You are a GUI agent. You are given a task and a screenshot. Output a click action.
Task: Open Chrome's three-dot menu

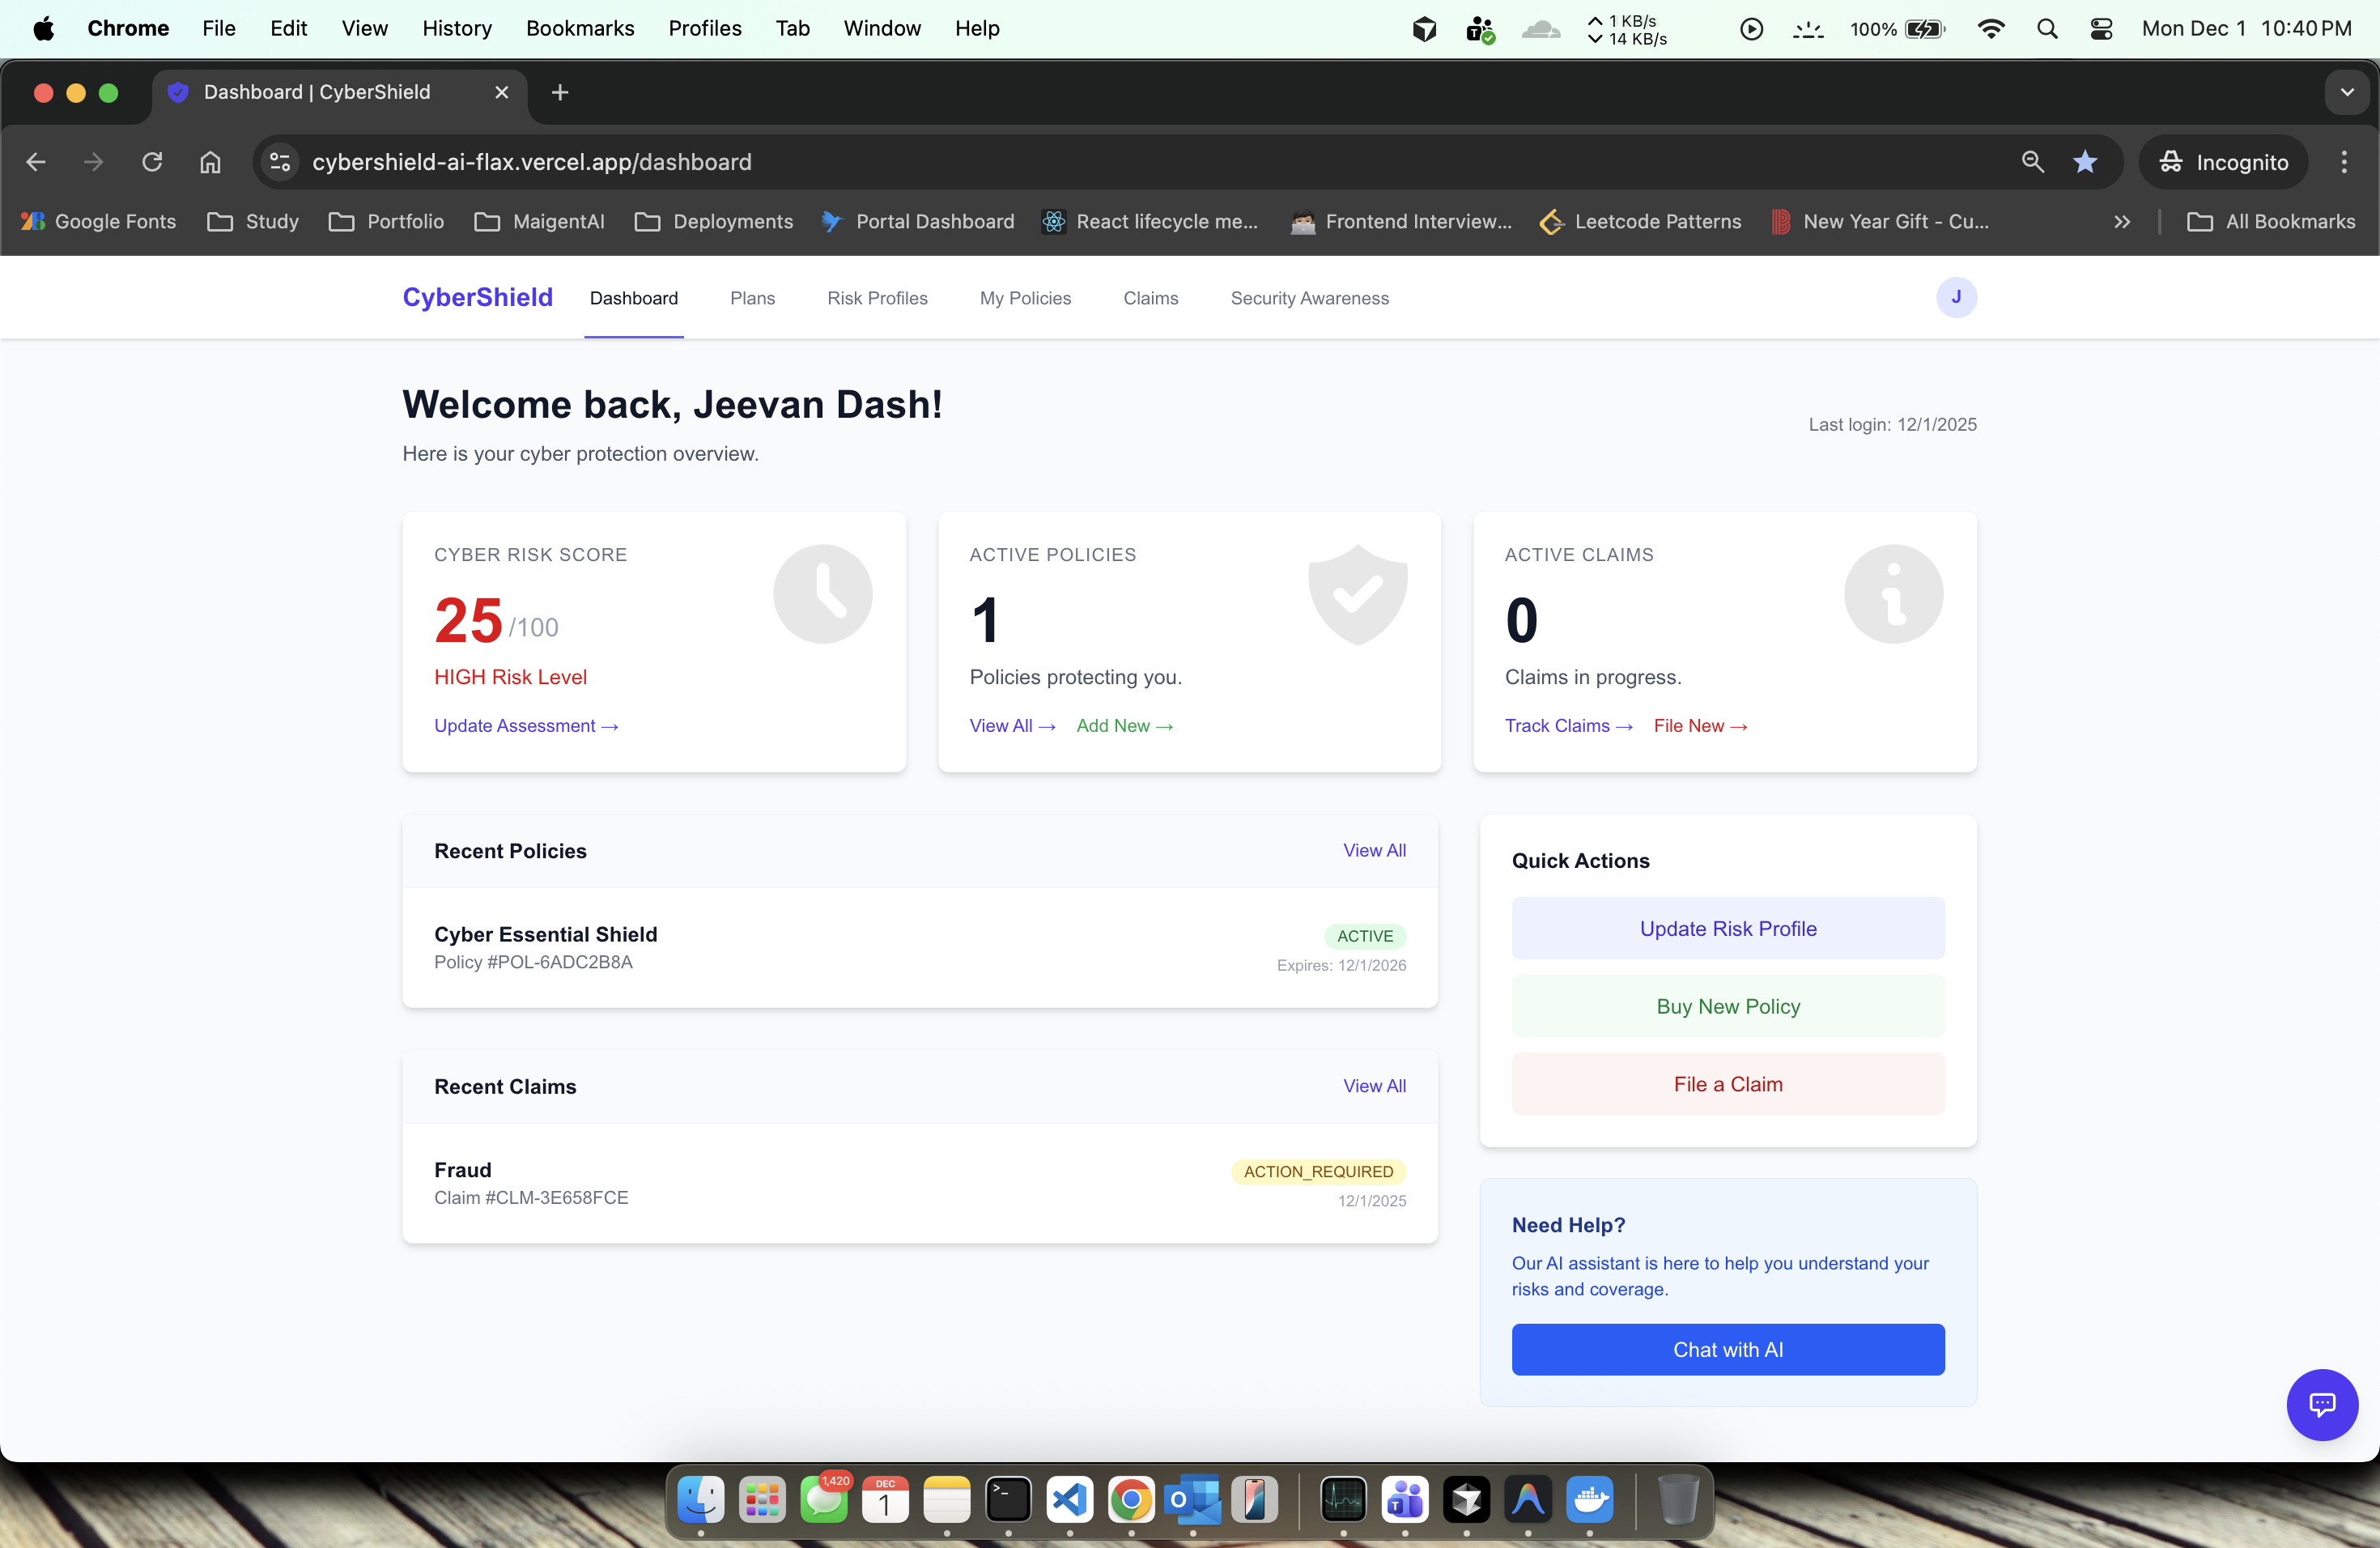(2343, 162)
